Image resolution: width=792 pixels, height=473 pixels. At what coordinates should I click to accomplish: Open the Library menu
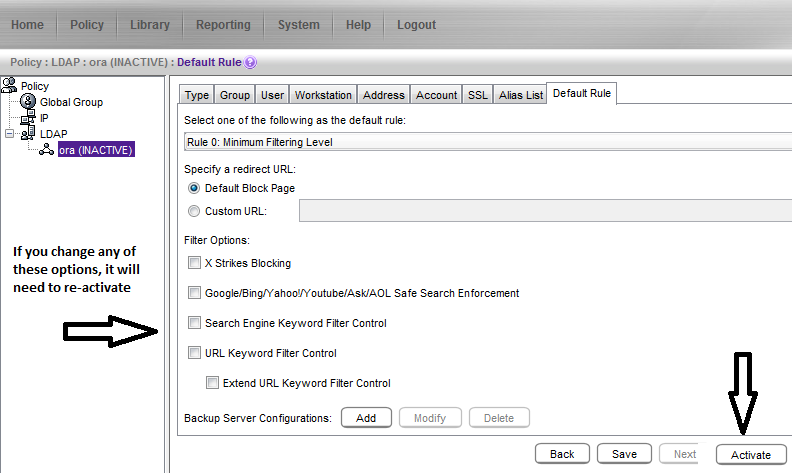point(150,25)
